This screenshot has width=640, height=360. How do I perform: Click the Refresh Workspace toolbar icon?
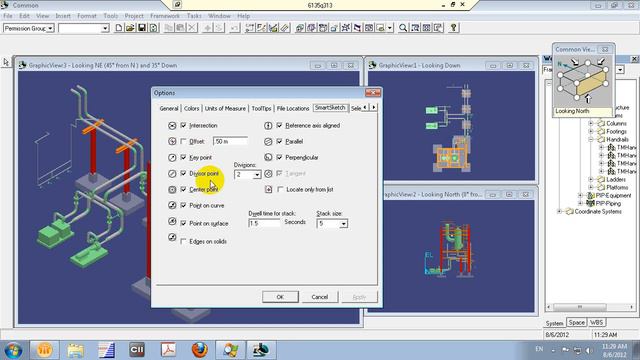153,28
